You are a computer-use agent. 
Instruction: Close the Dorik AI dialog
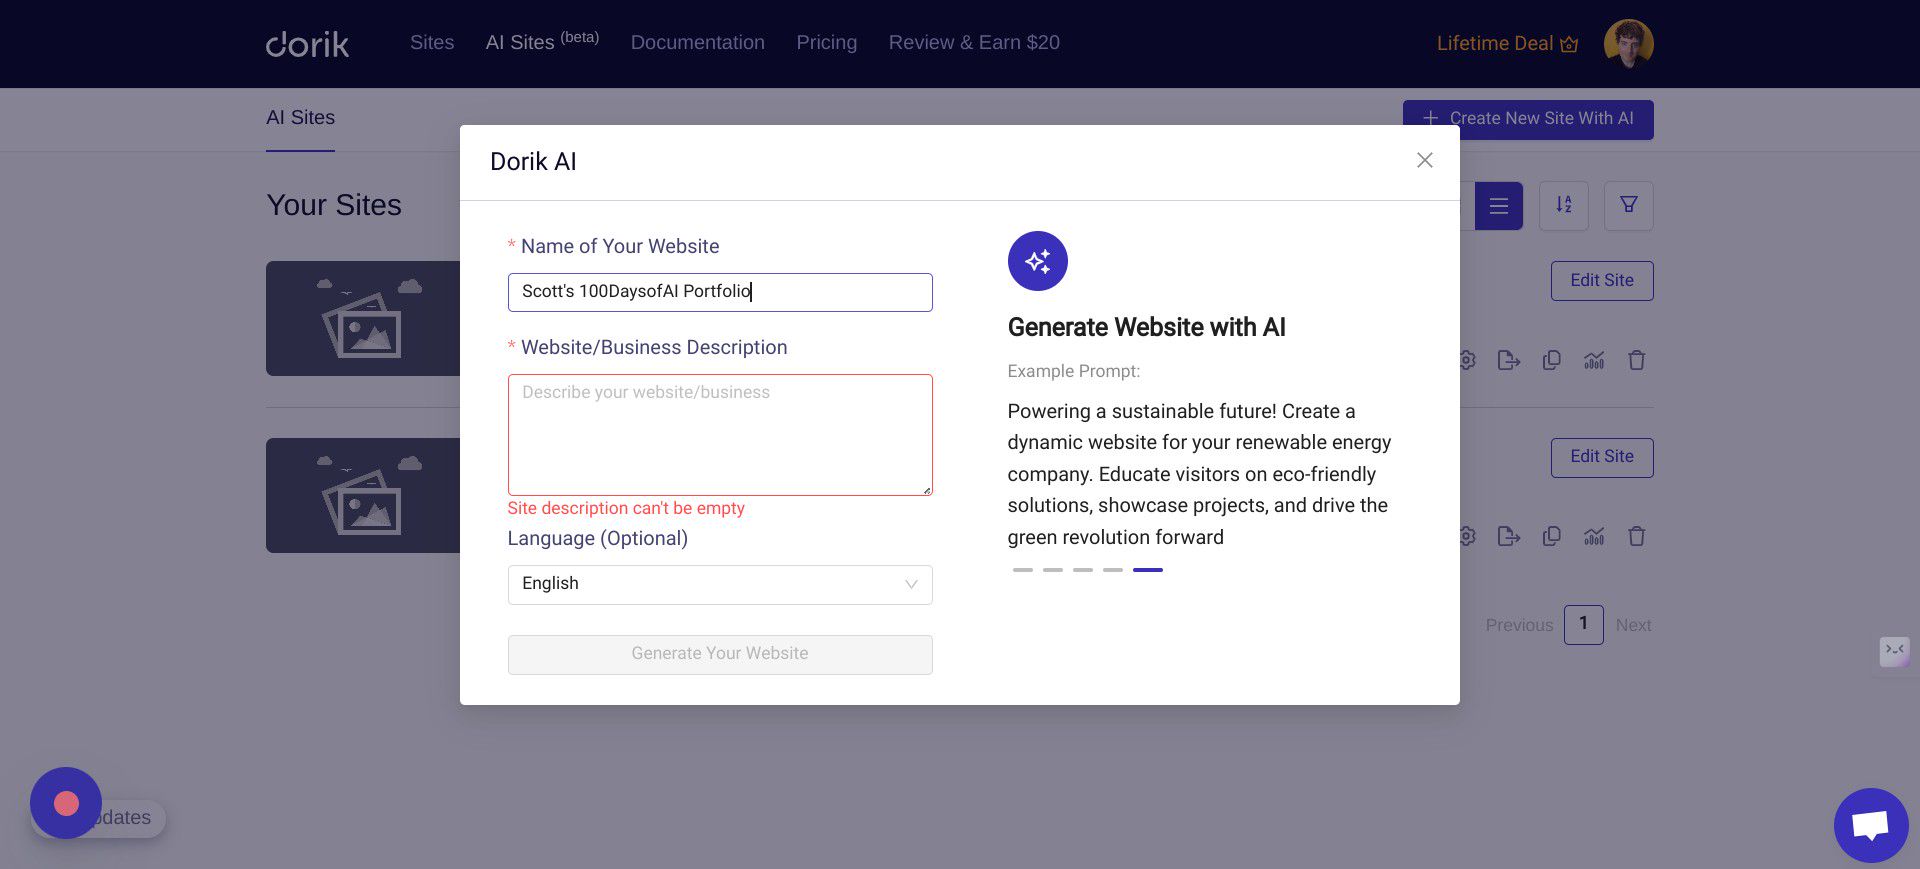tap(1424, 160)
